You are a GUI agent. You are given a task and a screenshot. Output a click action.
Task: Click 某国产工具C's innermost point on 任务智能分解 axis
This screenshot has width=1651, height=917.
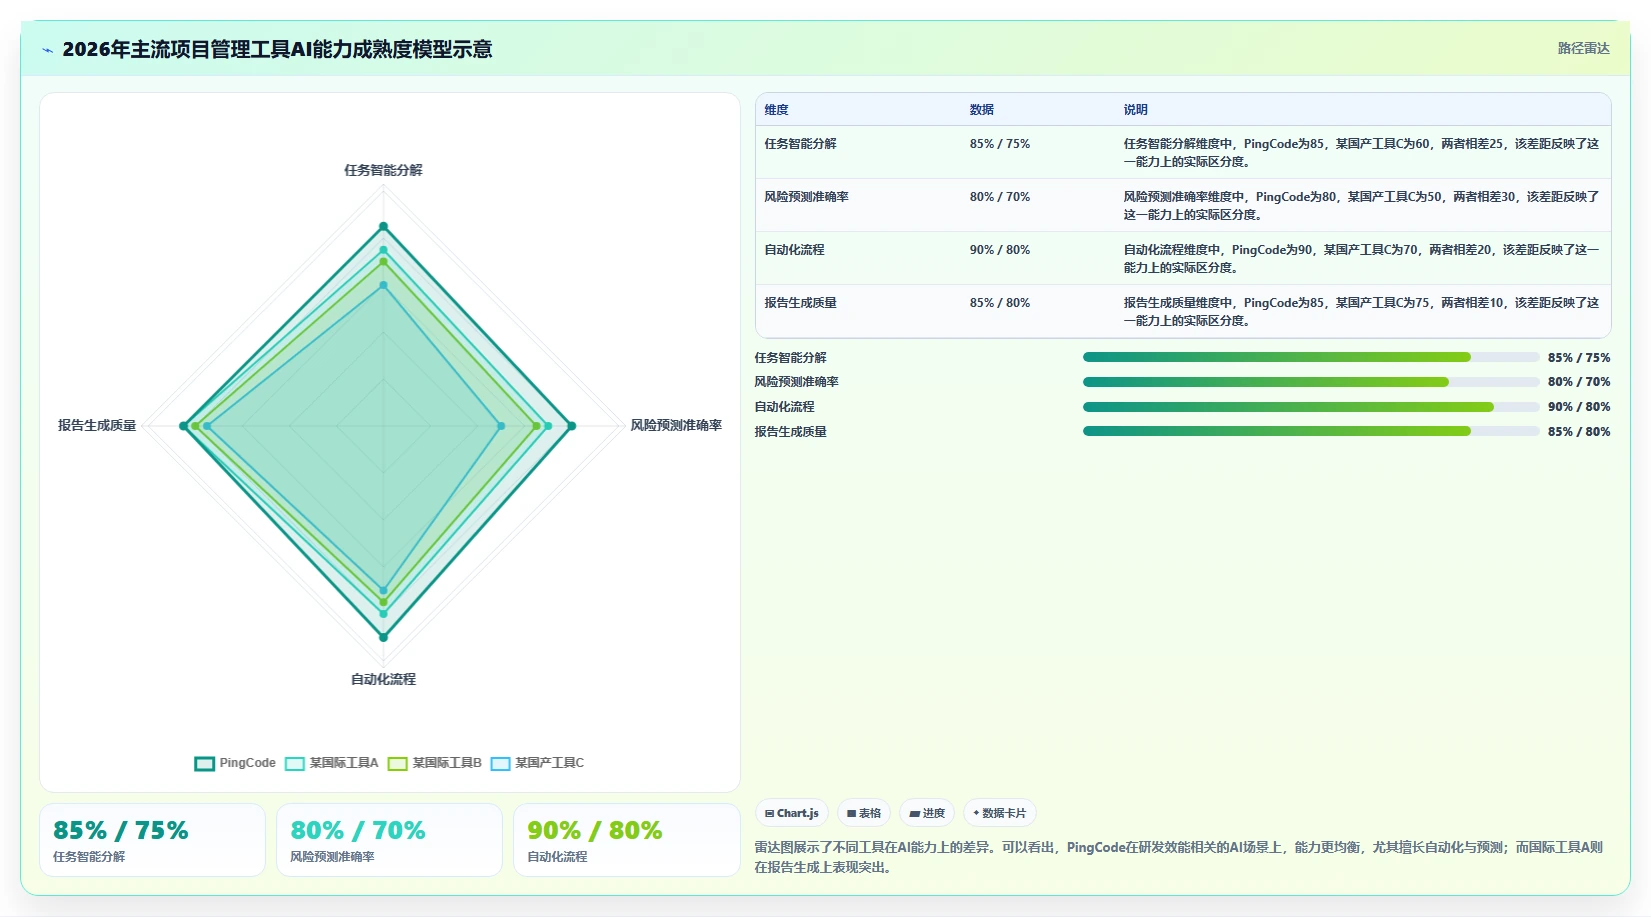pyautogui.click(x=383, y=285)
